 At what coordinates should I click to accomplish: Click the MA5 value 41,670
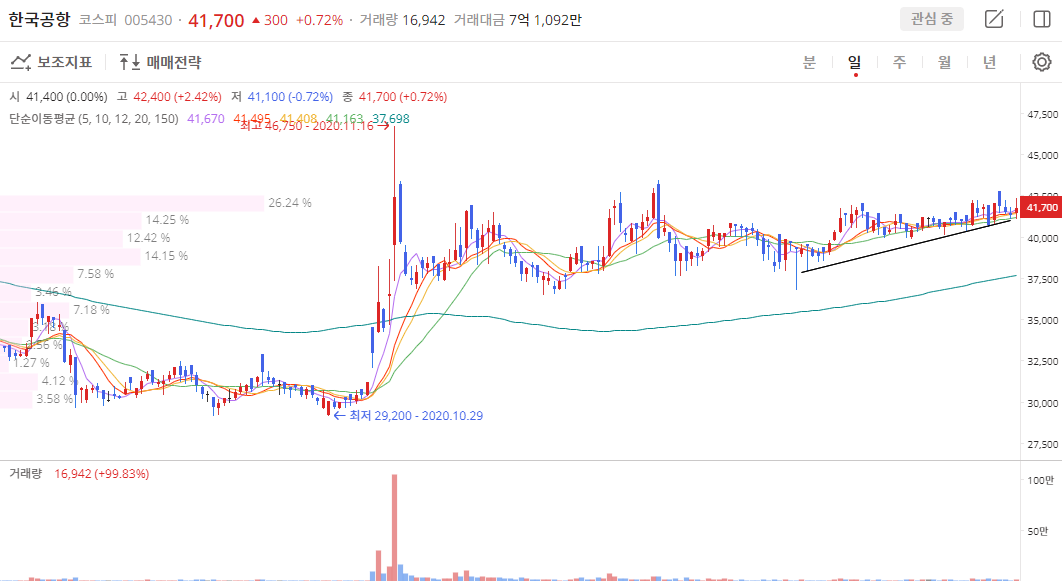coord(206,119)
